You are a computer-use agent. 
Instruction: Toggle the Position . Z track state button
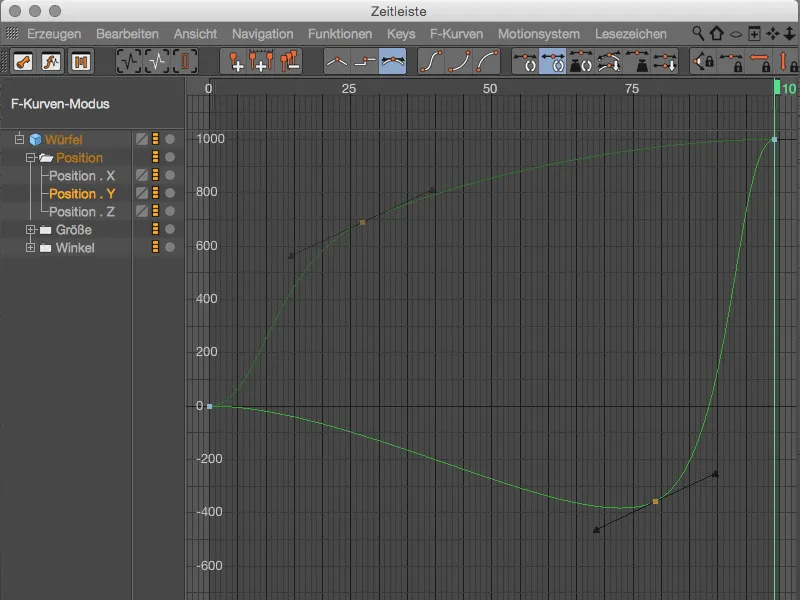(155, 210)
